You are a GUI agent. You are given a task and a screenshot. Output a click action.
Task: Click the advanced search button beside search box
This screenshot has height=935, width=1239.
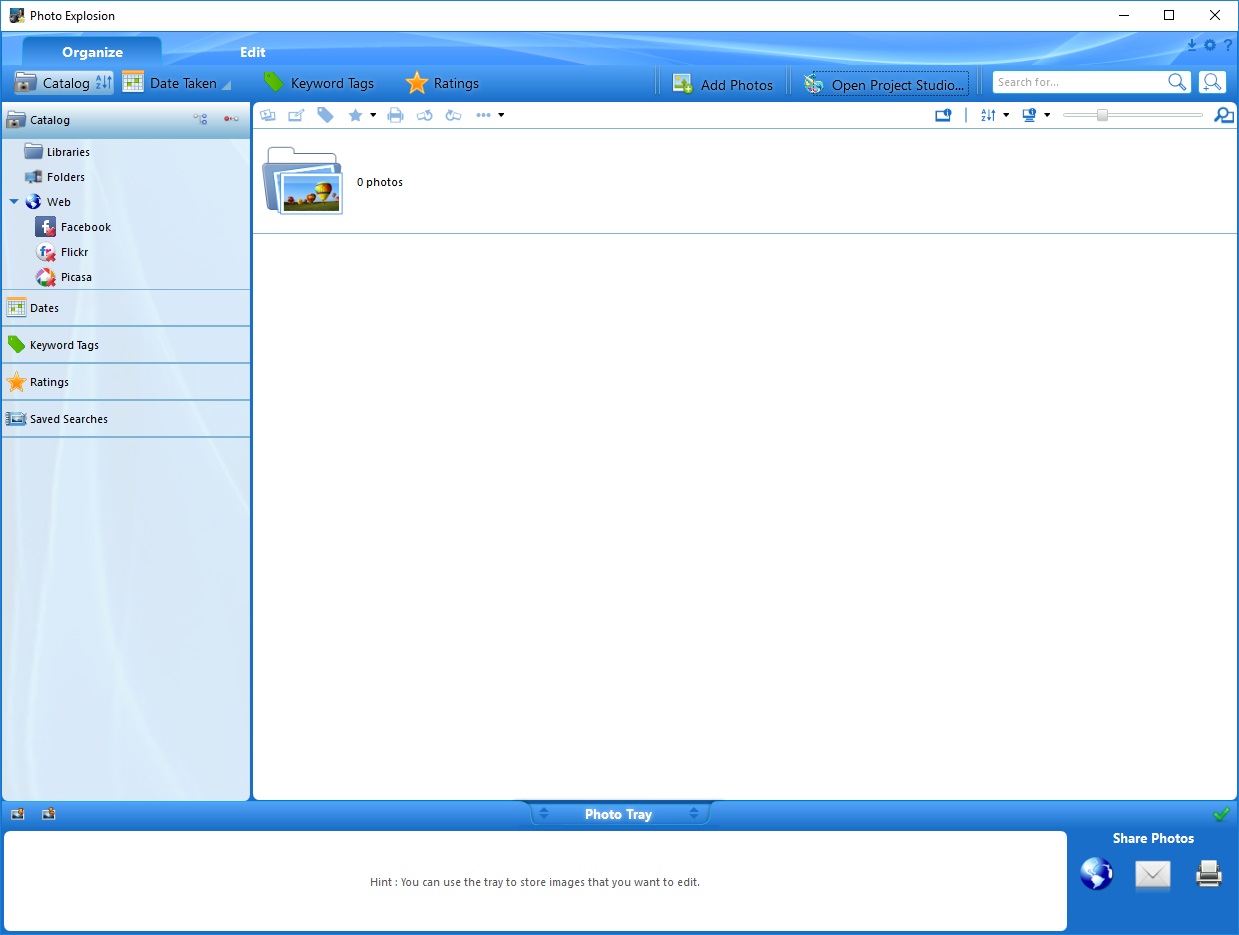point(1212,82)
